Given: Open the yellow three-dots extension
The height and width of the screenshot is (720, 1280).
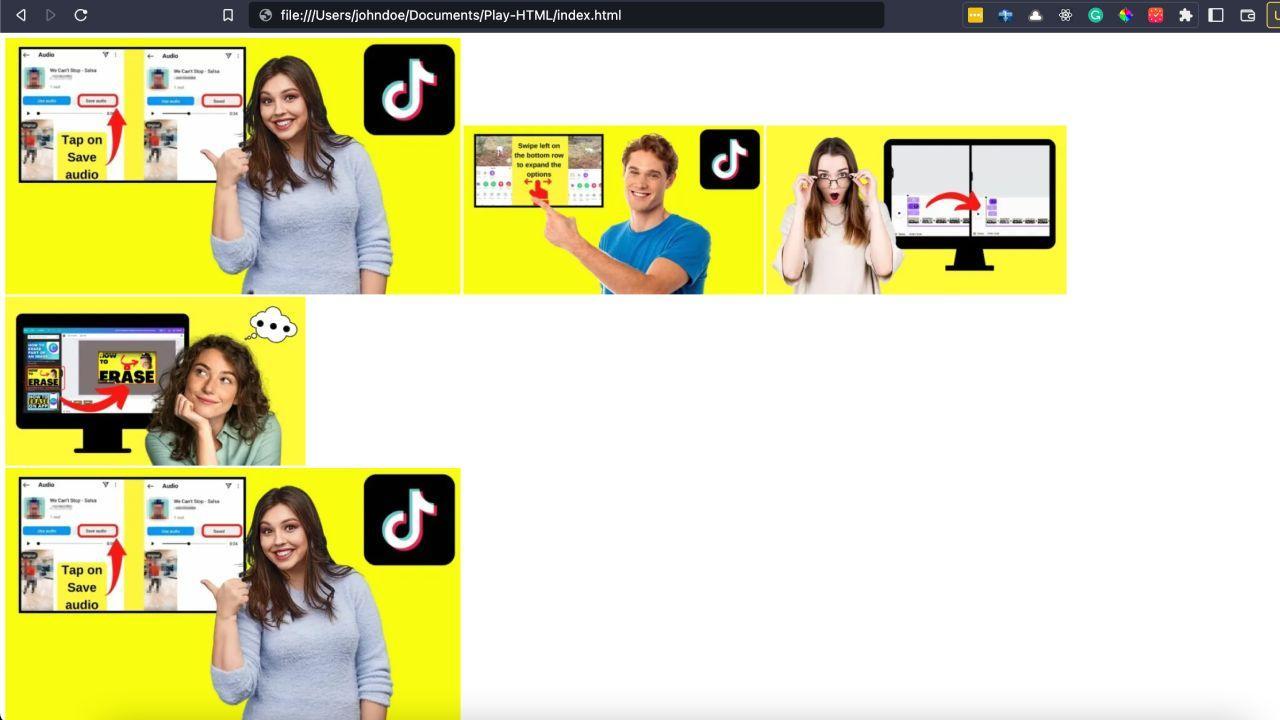Looking at the screenshot, I should [x=975, y=15].
